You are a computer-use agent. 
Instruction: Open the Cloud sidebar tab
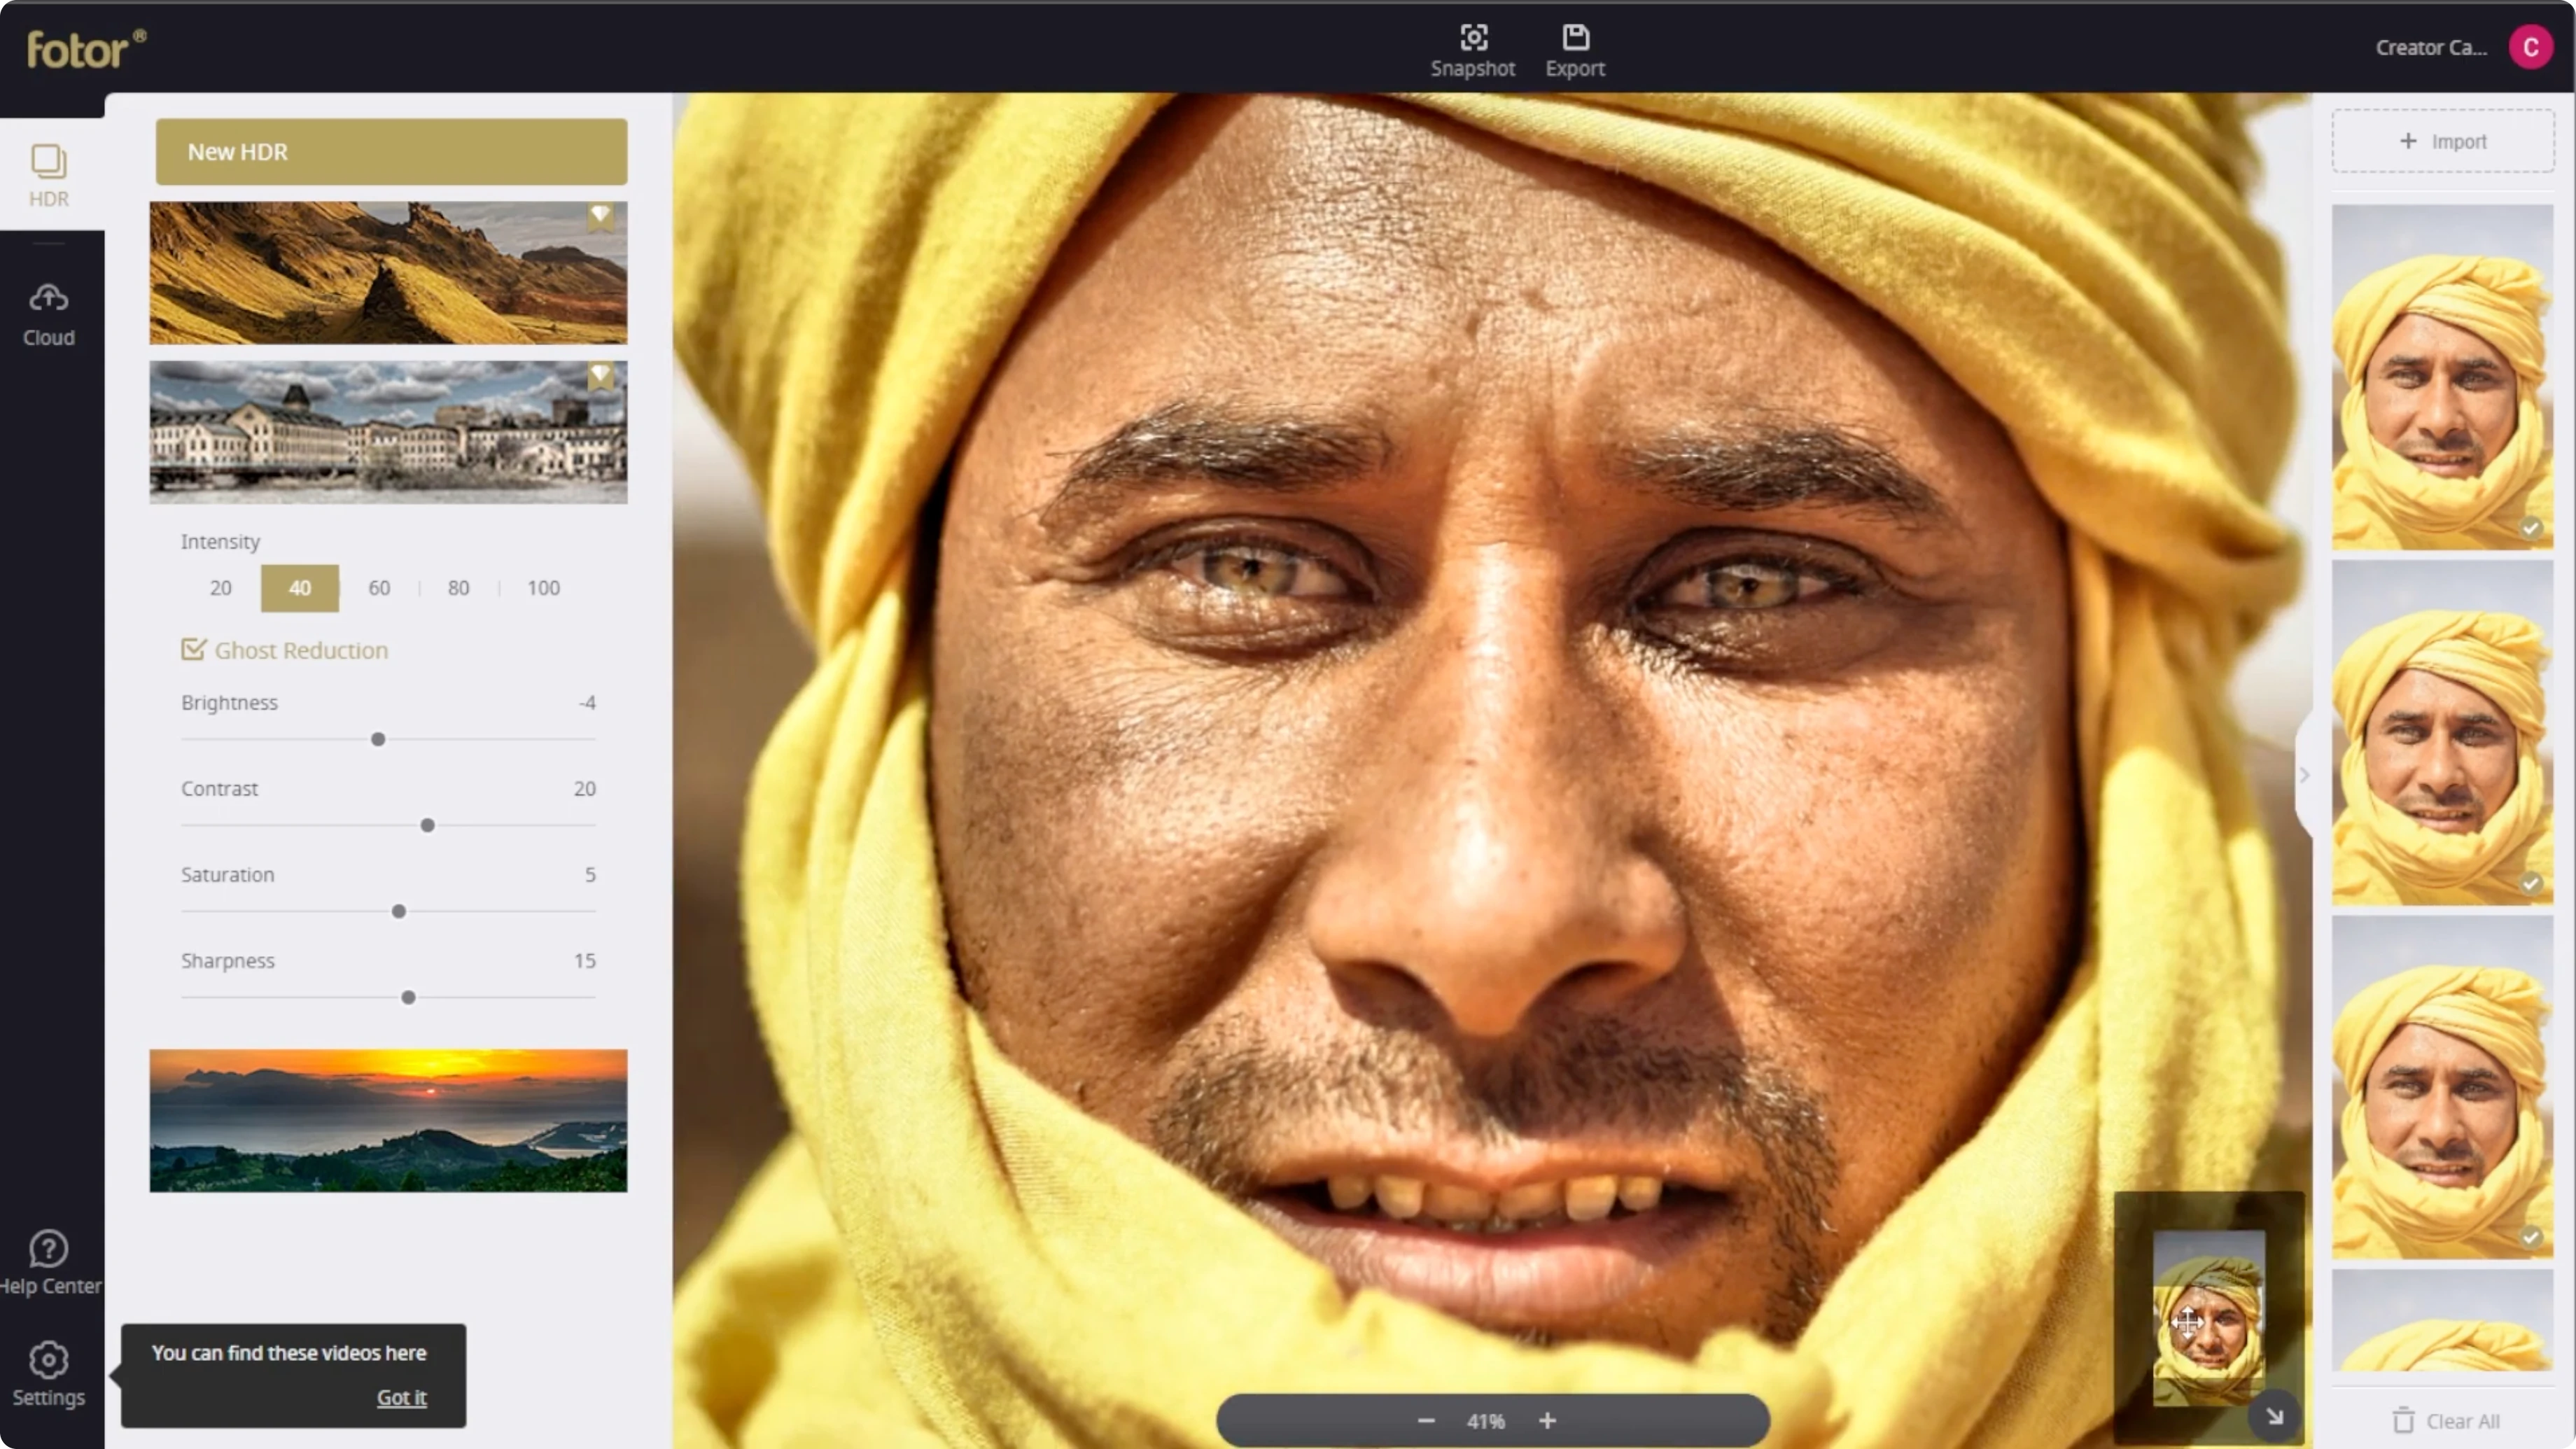click(48, 314)
